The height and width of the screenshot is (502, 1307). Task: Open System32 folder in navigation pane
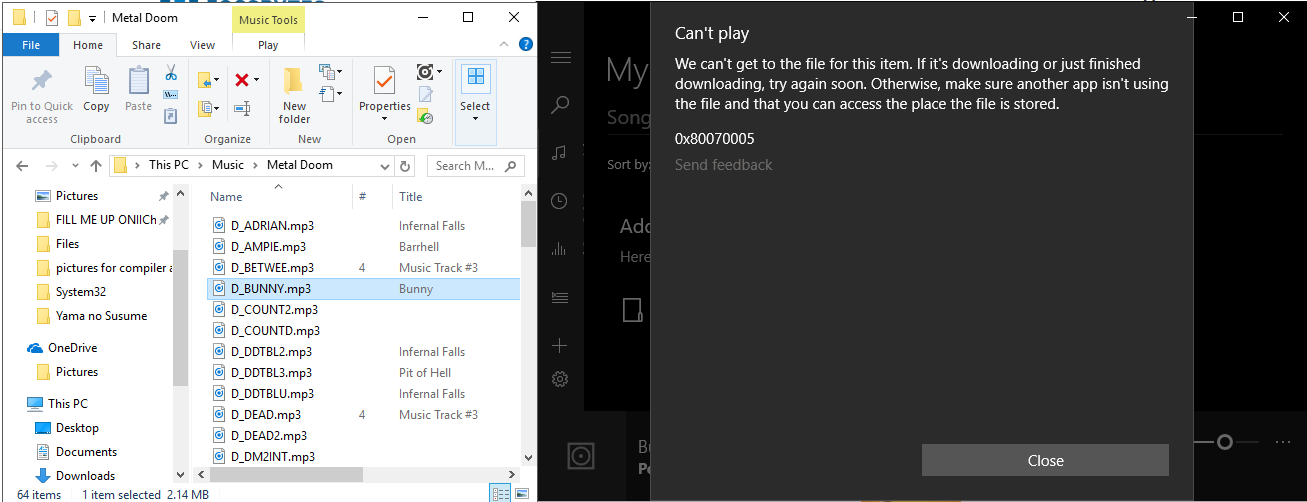pos(80,292)
